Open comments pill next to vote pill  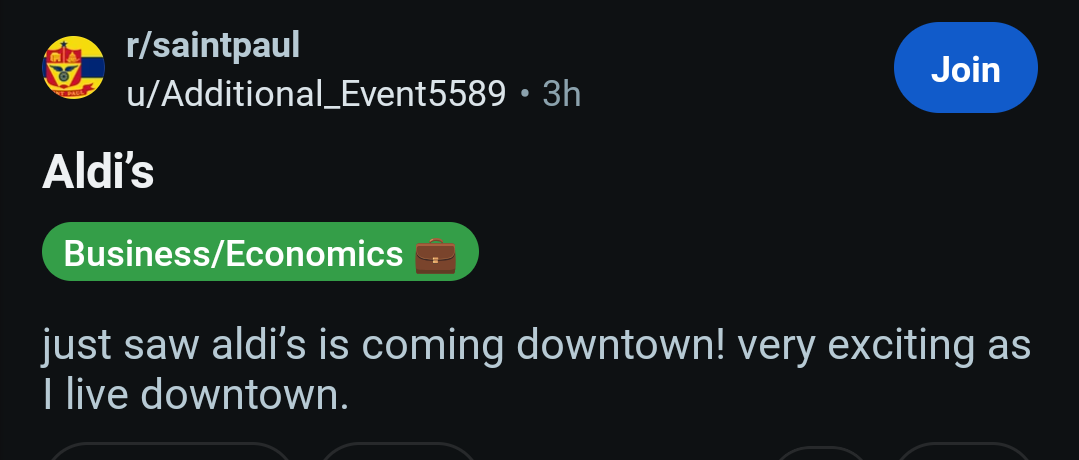click(x=399, y=452)
